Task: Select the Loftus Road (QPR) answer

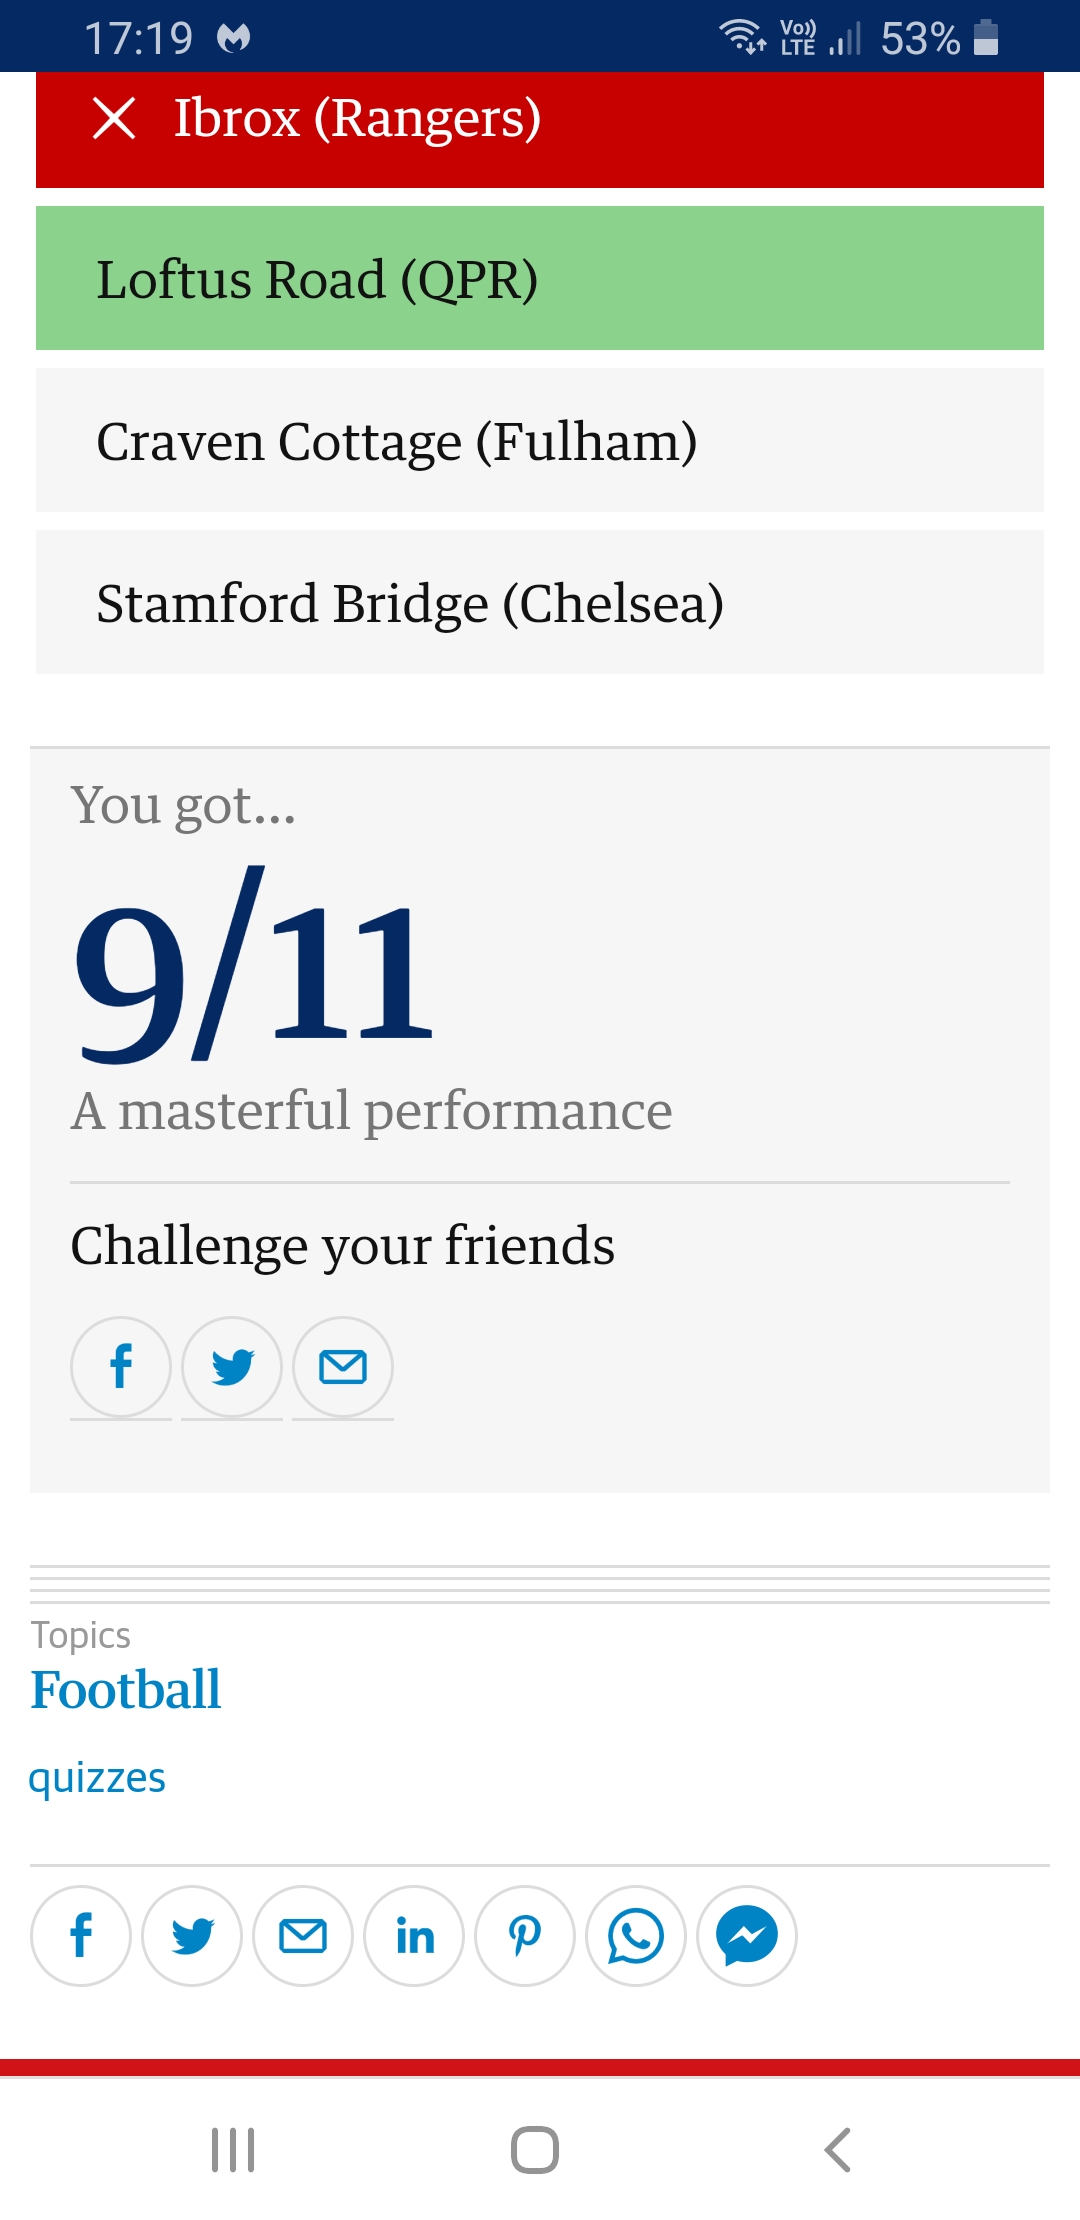Action: [540, 278]
